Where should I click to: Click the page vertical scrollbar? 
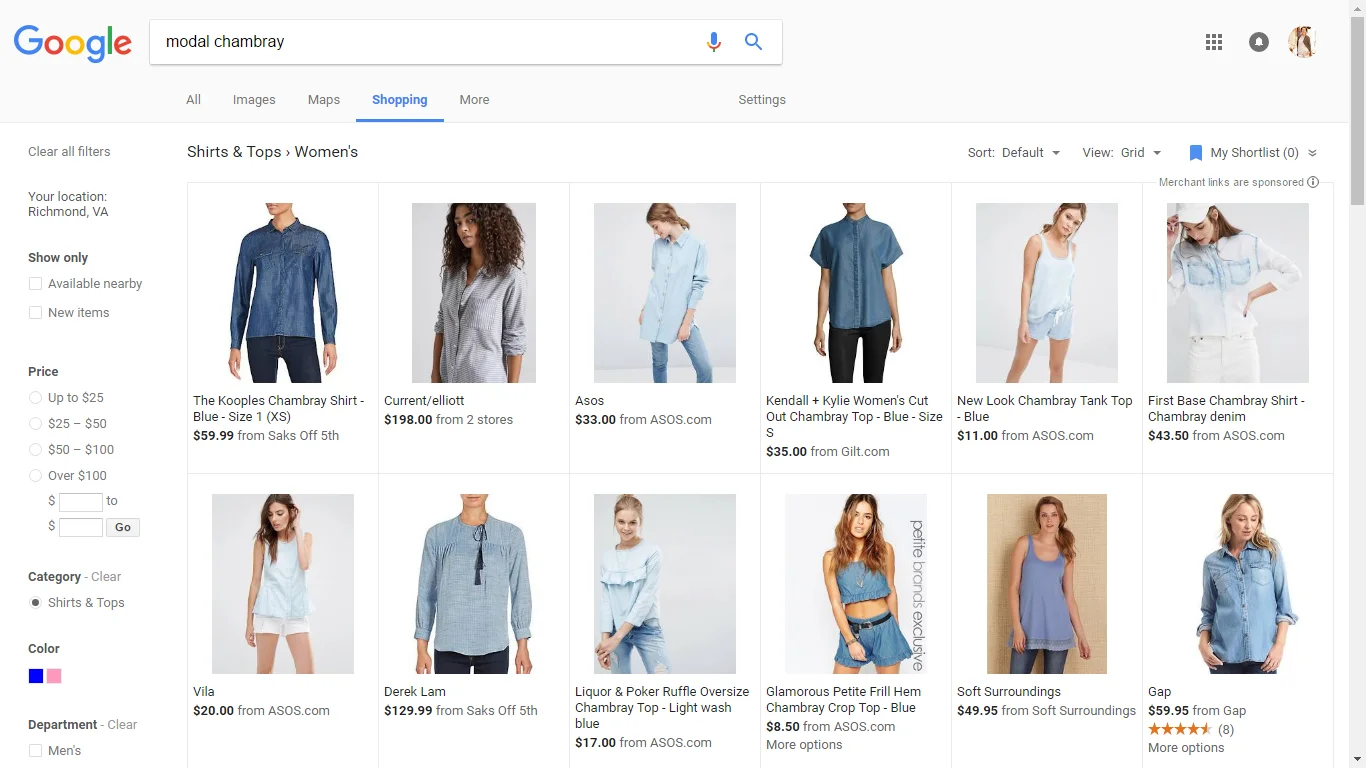point(1357,110)
